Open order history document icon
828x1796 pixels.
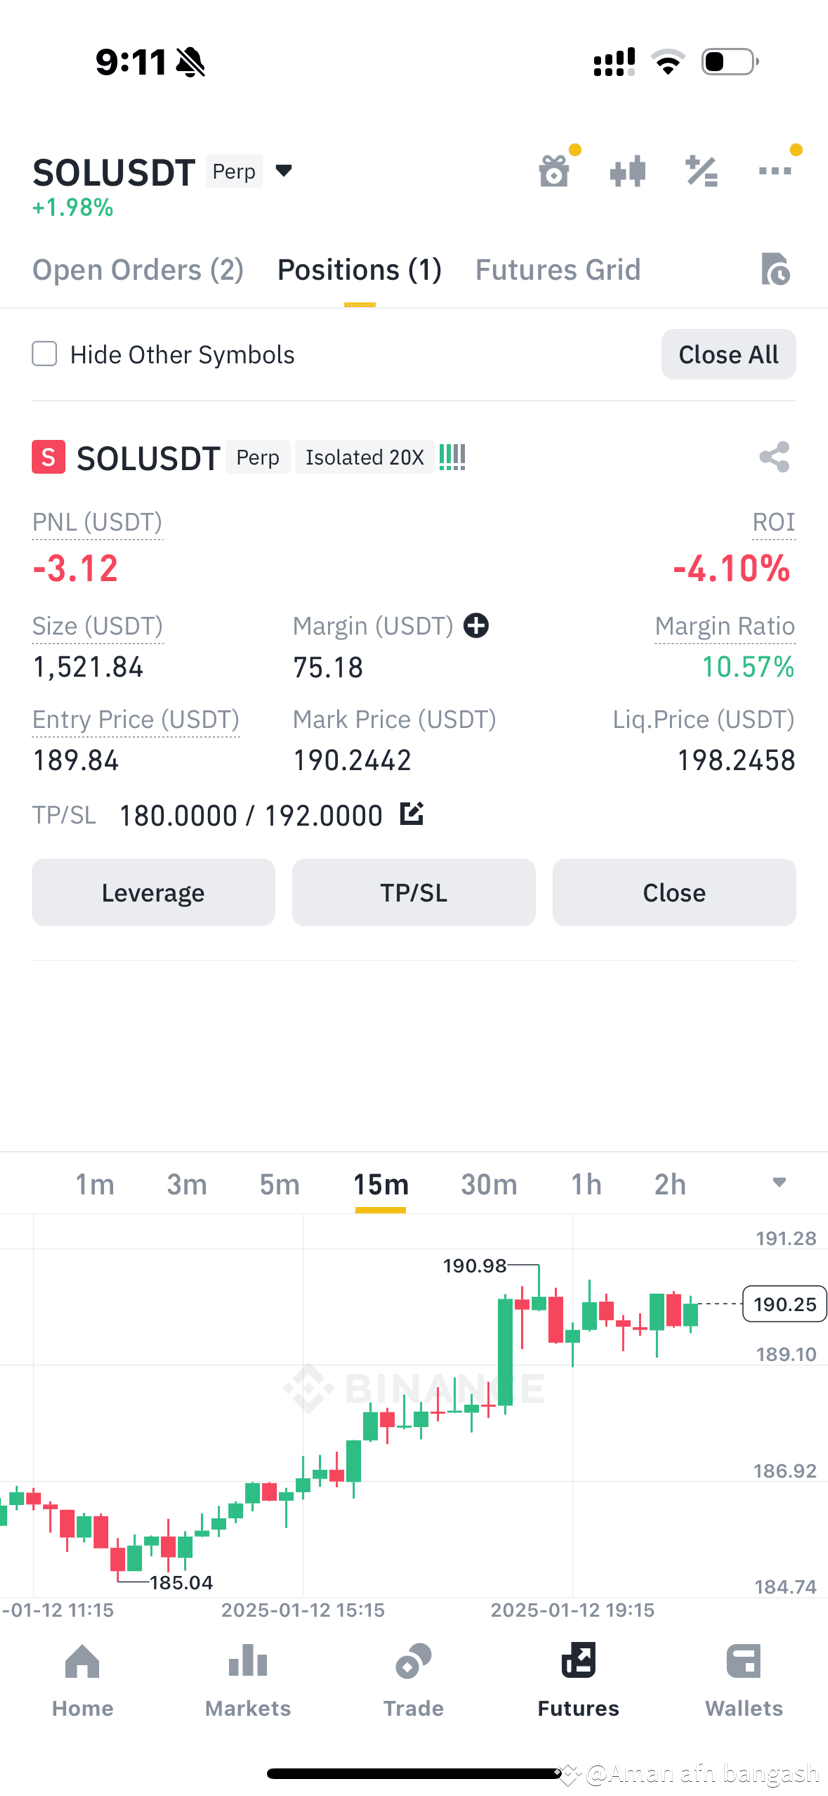click(775, 270)
